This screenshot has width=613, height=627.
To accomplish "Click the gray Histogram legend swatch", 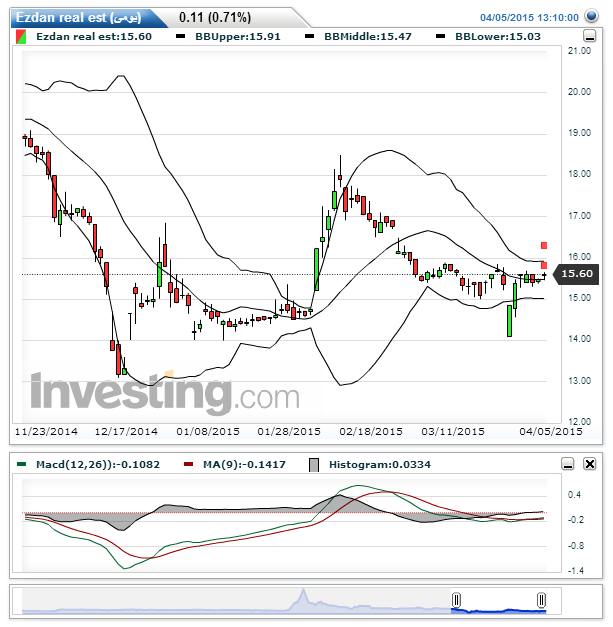I will pos(314,464).
